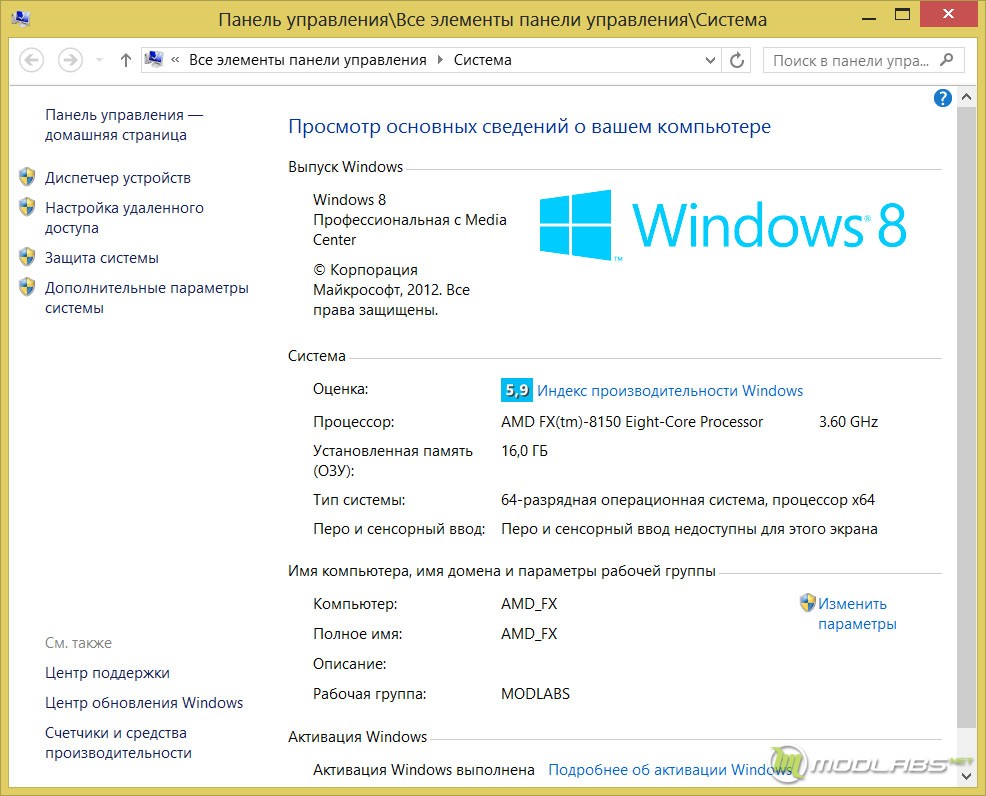Click the vertical scrollbar thumb

click(967, 418)
